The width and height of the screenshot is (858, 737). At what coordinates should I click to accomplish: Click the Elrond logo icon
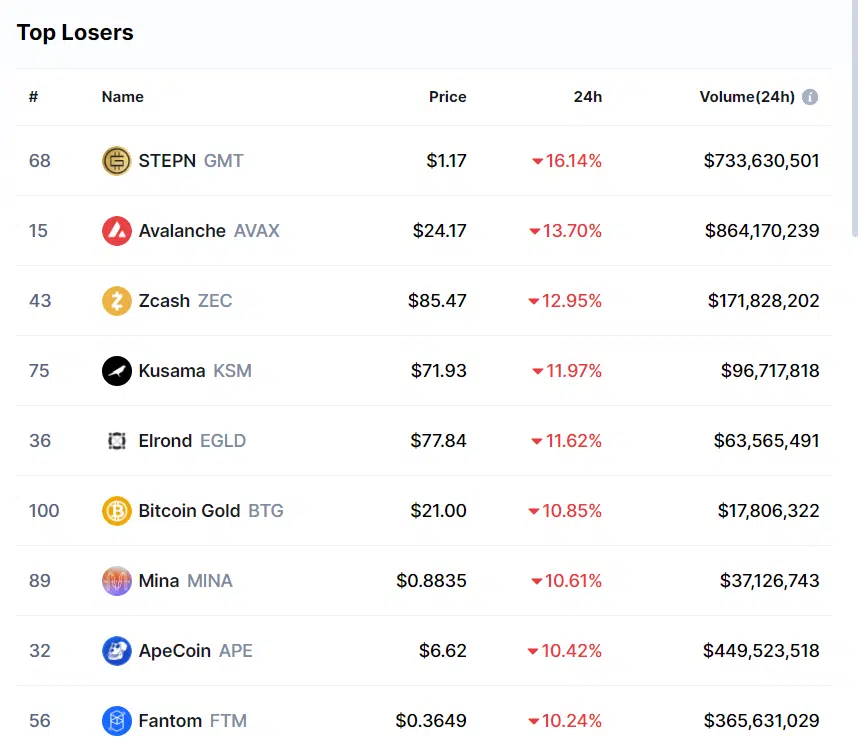[x=117, y=441]
